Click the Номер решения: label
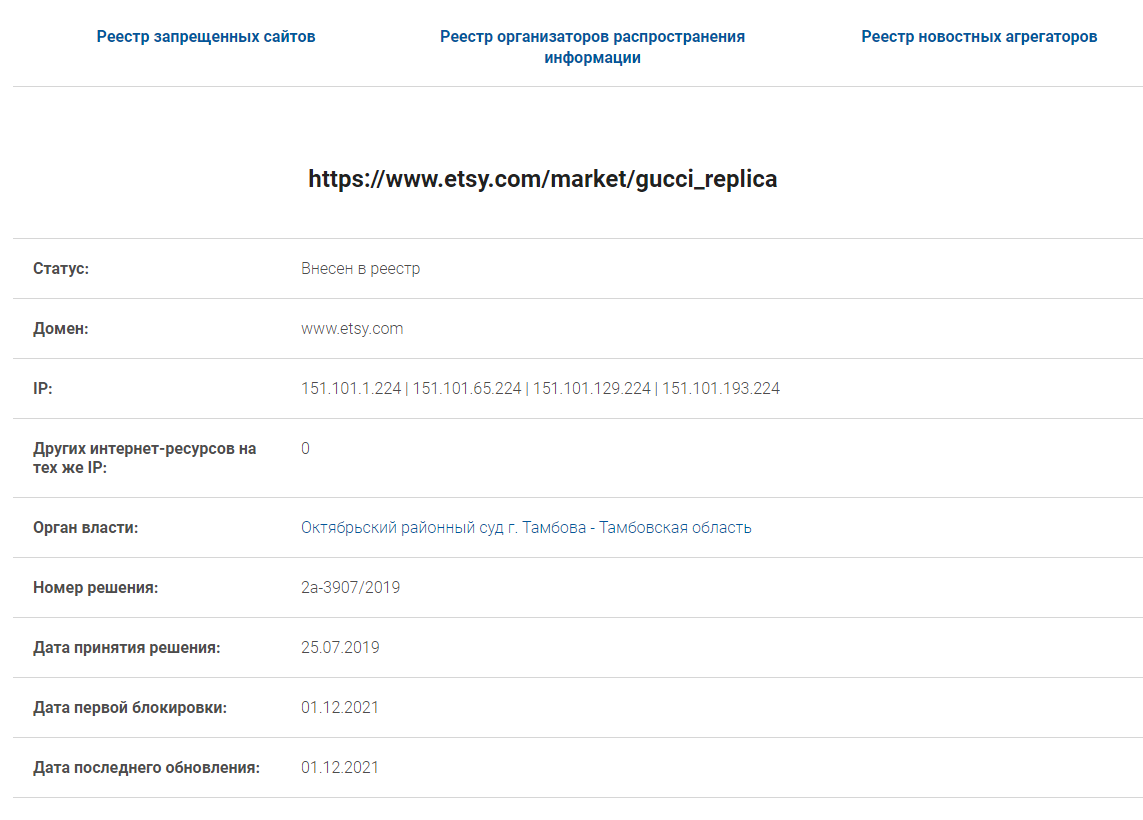 click(x=95, y=587)
